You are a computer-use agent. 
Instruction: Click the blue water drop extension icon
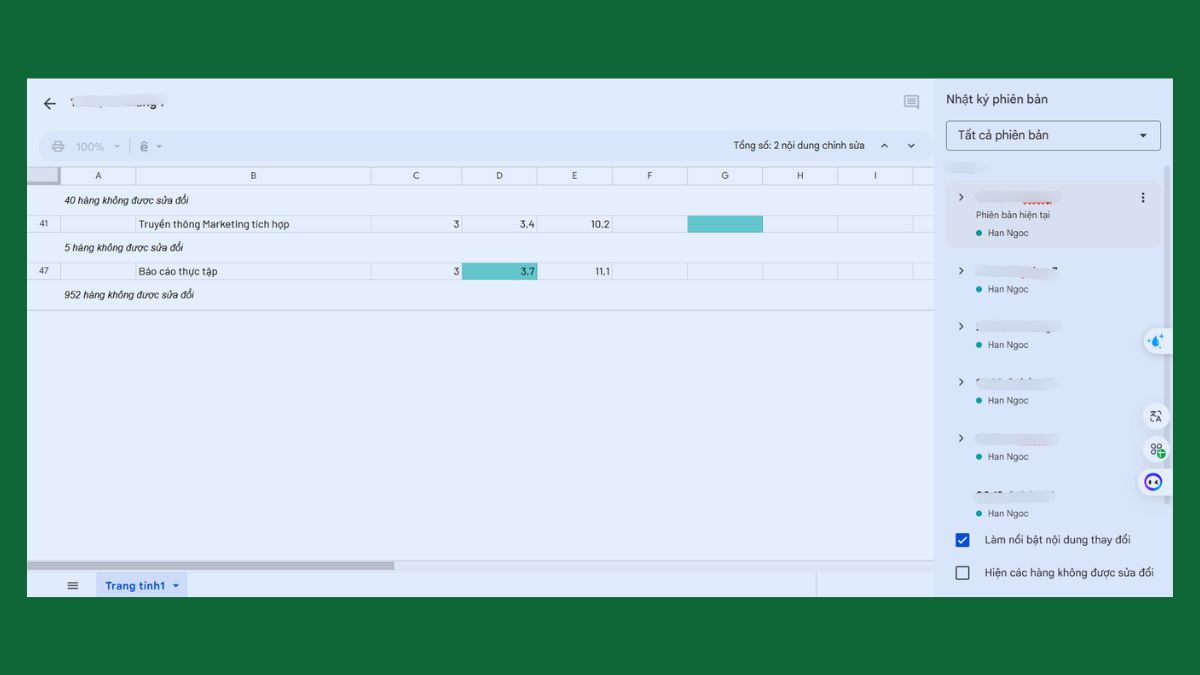pos(1155,341)
